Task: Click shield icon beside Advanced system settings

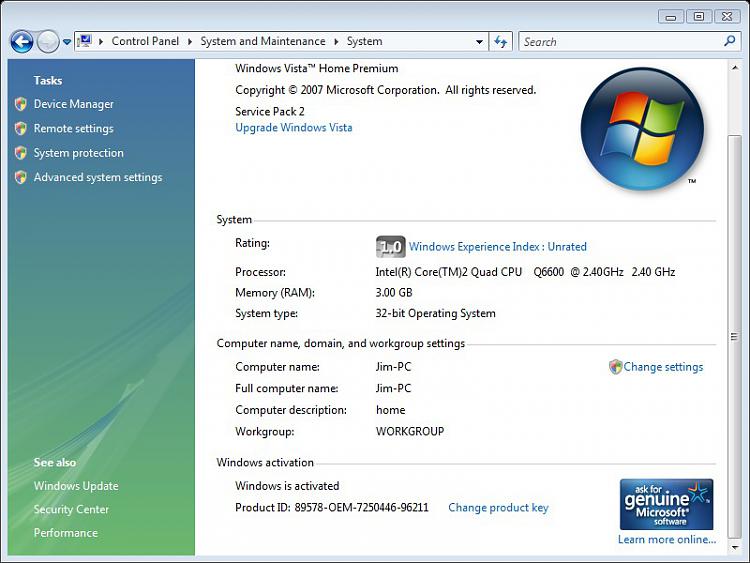Action: pos(21,177)
